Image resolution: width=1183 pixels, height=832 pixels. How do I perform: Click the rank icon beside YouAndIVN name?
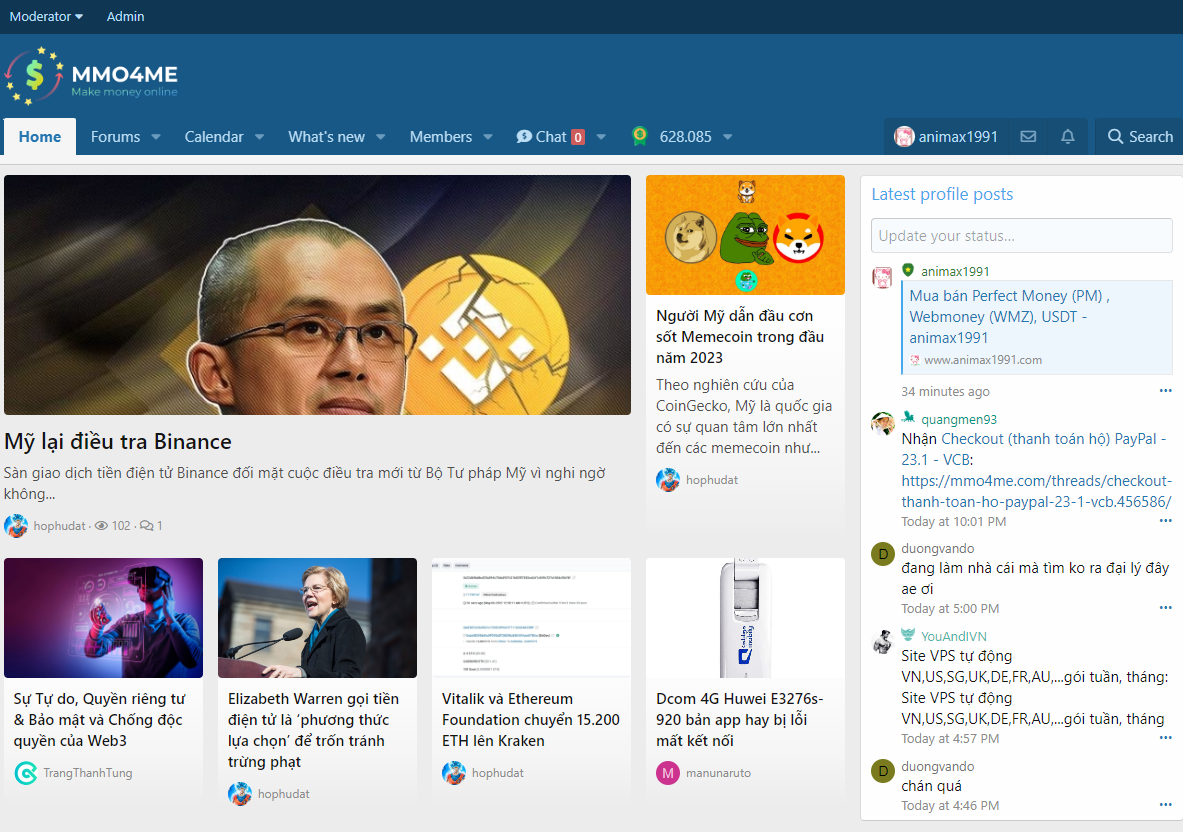908,635
